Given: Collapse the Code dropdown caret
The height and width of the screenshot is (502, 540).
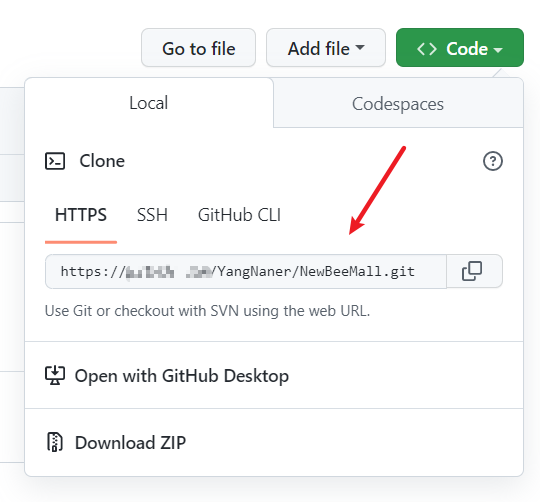Looking at the screenshot, I should click(498, 50).
